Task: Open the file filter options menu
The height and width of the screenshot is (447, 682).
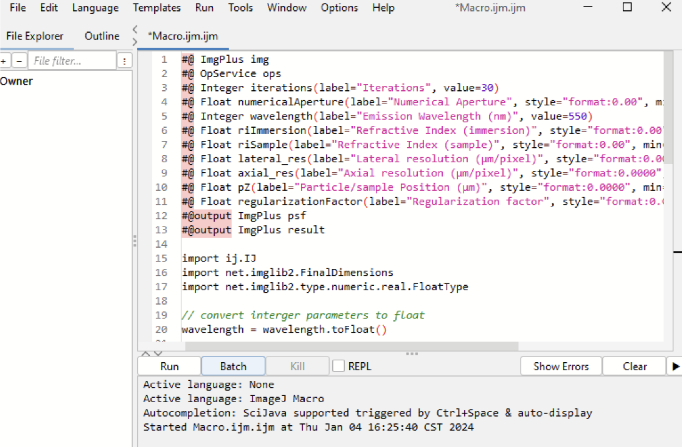Action: 125,61
